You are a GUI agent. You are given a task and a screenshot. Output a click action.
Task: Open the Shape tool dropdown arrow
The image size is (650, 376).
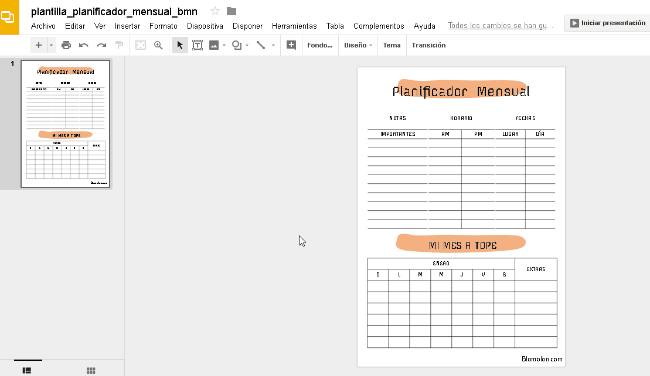(247, 45)
